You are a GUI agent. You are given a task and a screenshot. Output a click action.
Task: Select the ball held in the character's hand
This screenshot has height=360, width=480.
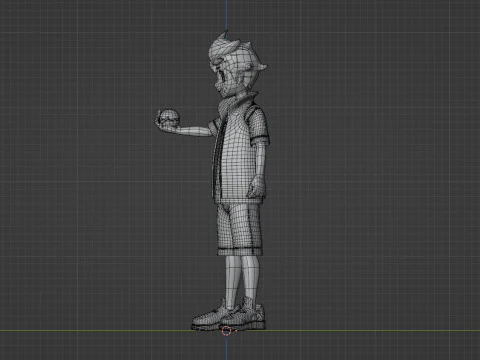pos(170,118)
